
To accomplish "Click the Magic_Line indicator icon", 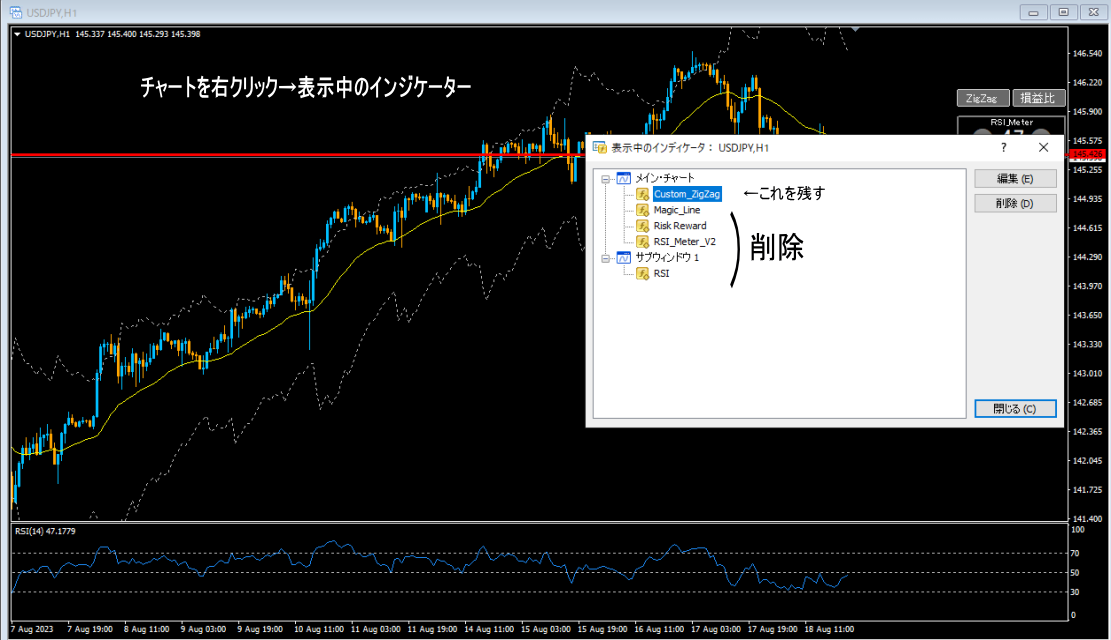I will 642,210.
